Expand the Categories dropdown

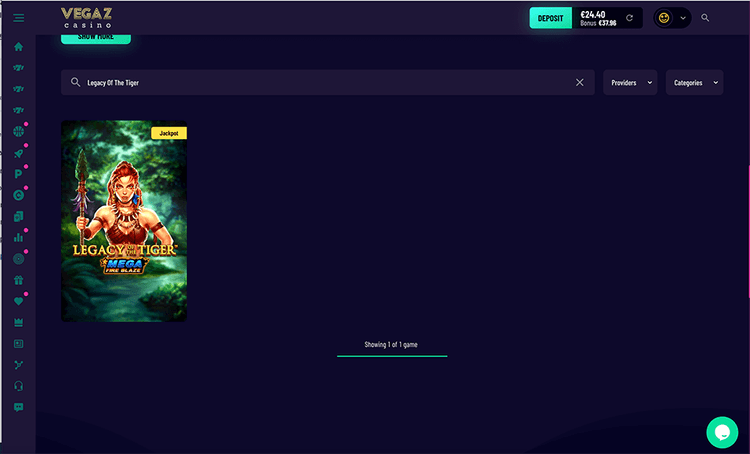point(695,82)
